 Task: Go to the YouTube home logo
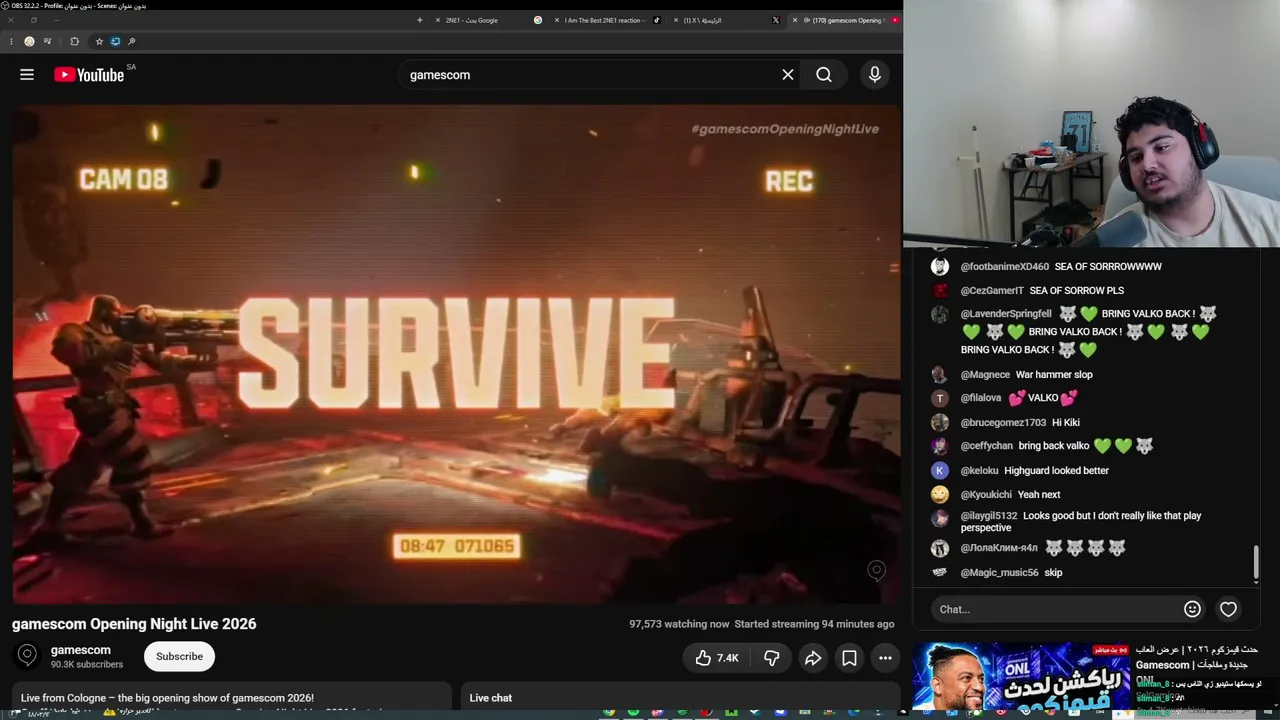coord(89,75)
